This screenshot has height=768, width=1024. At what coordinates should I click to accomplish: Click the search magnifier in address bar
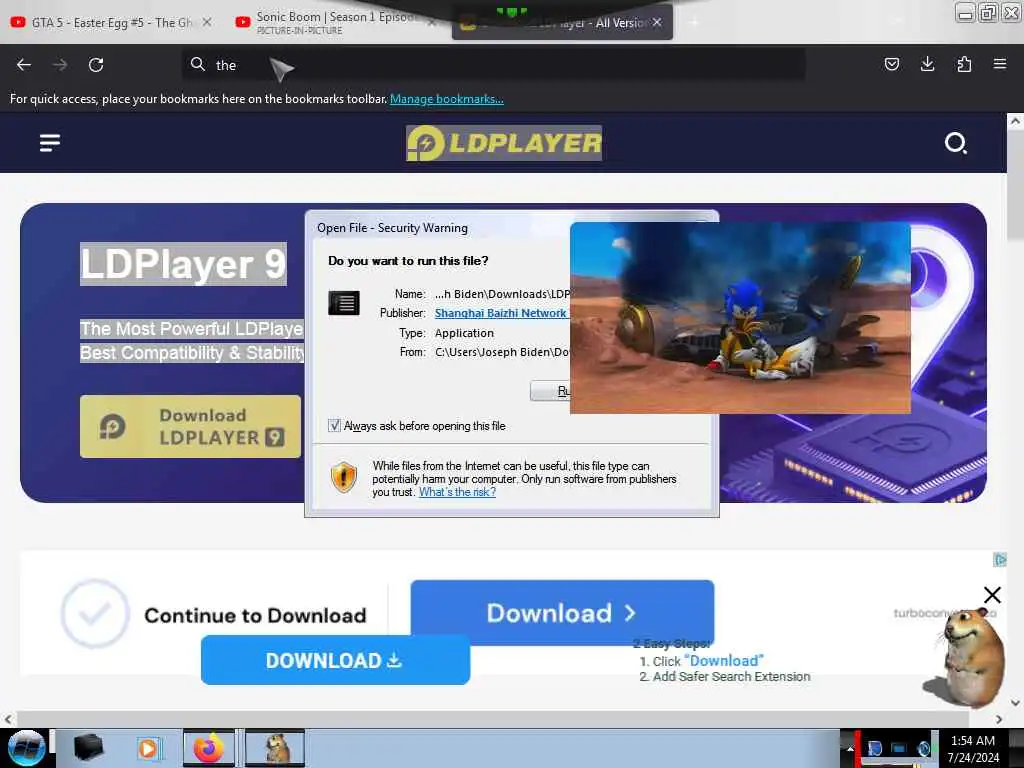point(197,64)
